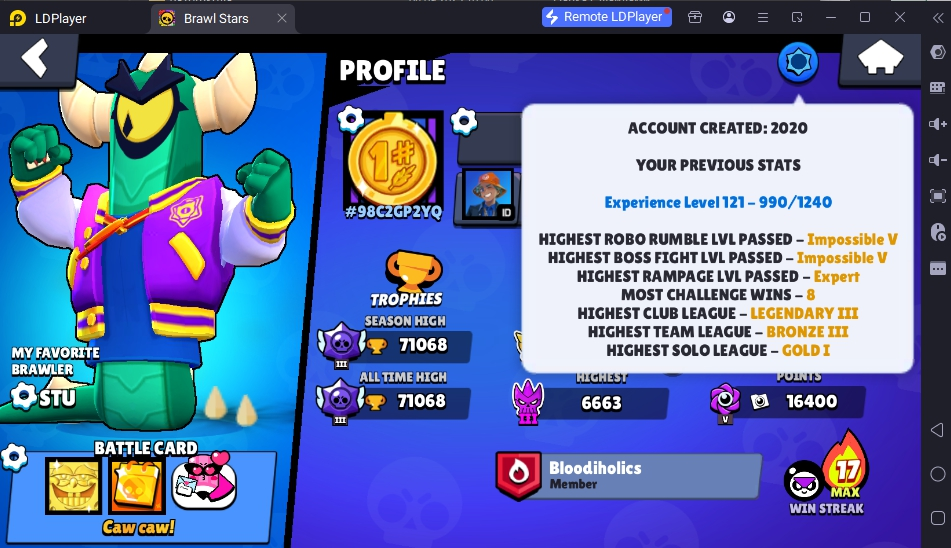951x548 pixels.
Task: Toggle the blue stats info badge icon
Action: pos(798,62)
